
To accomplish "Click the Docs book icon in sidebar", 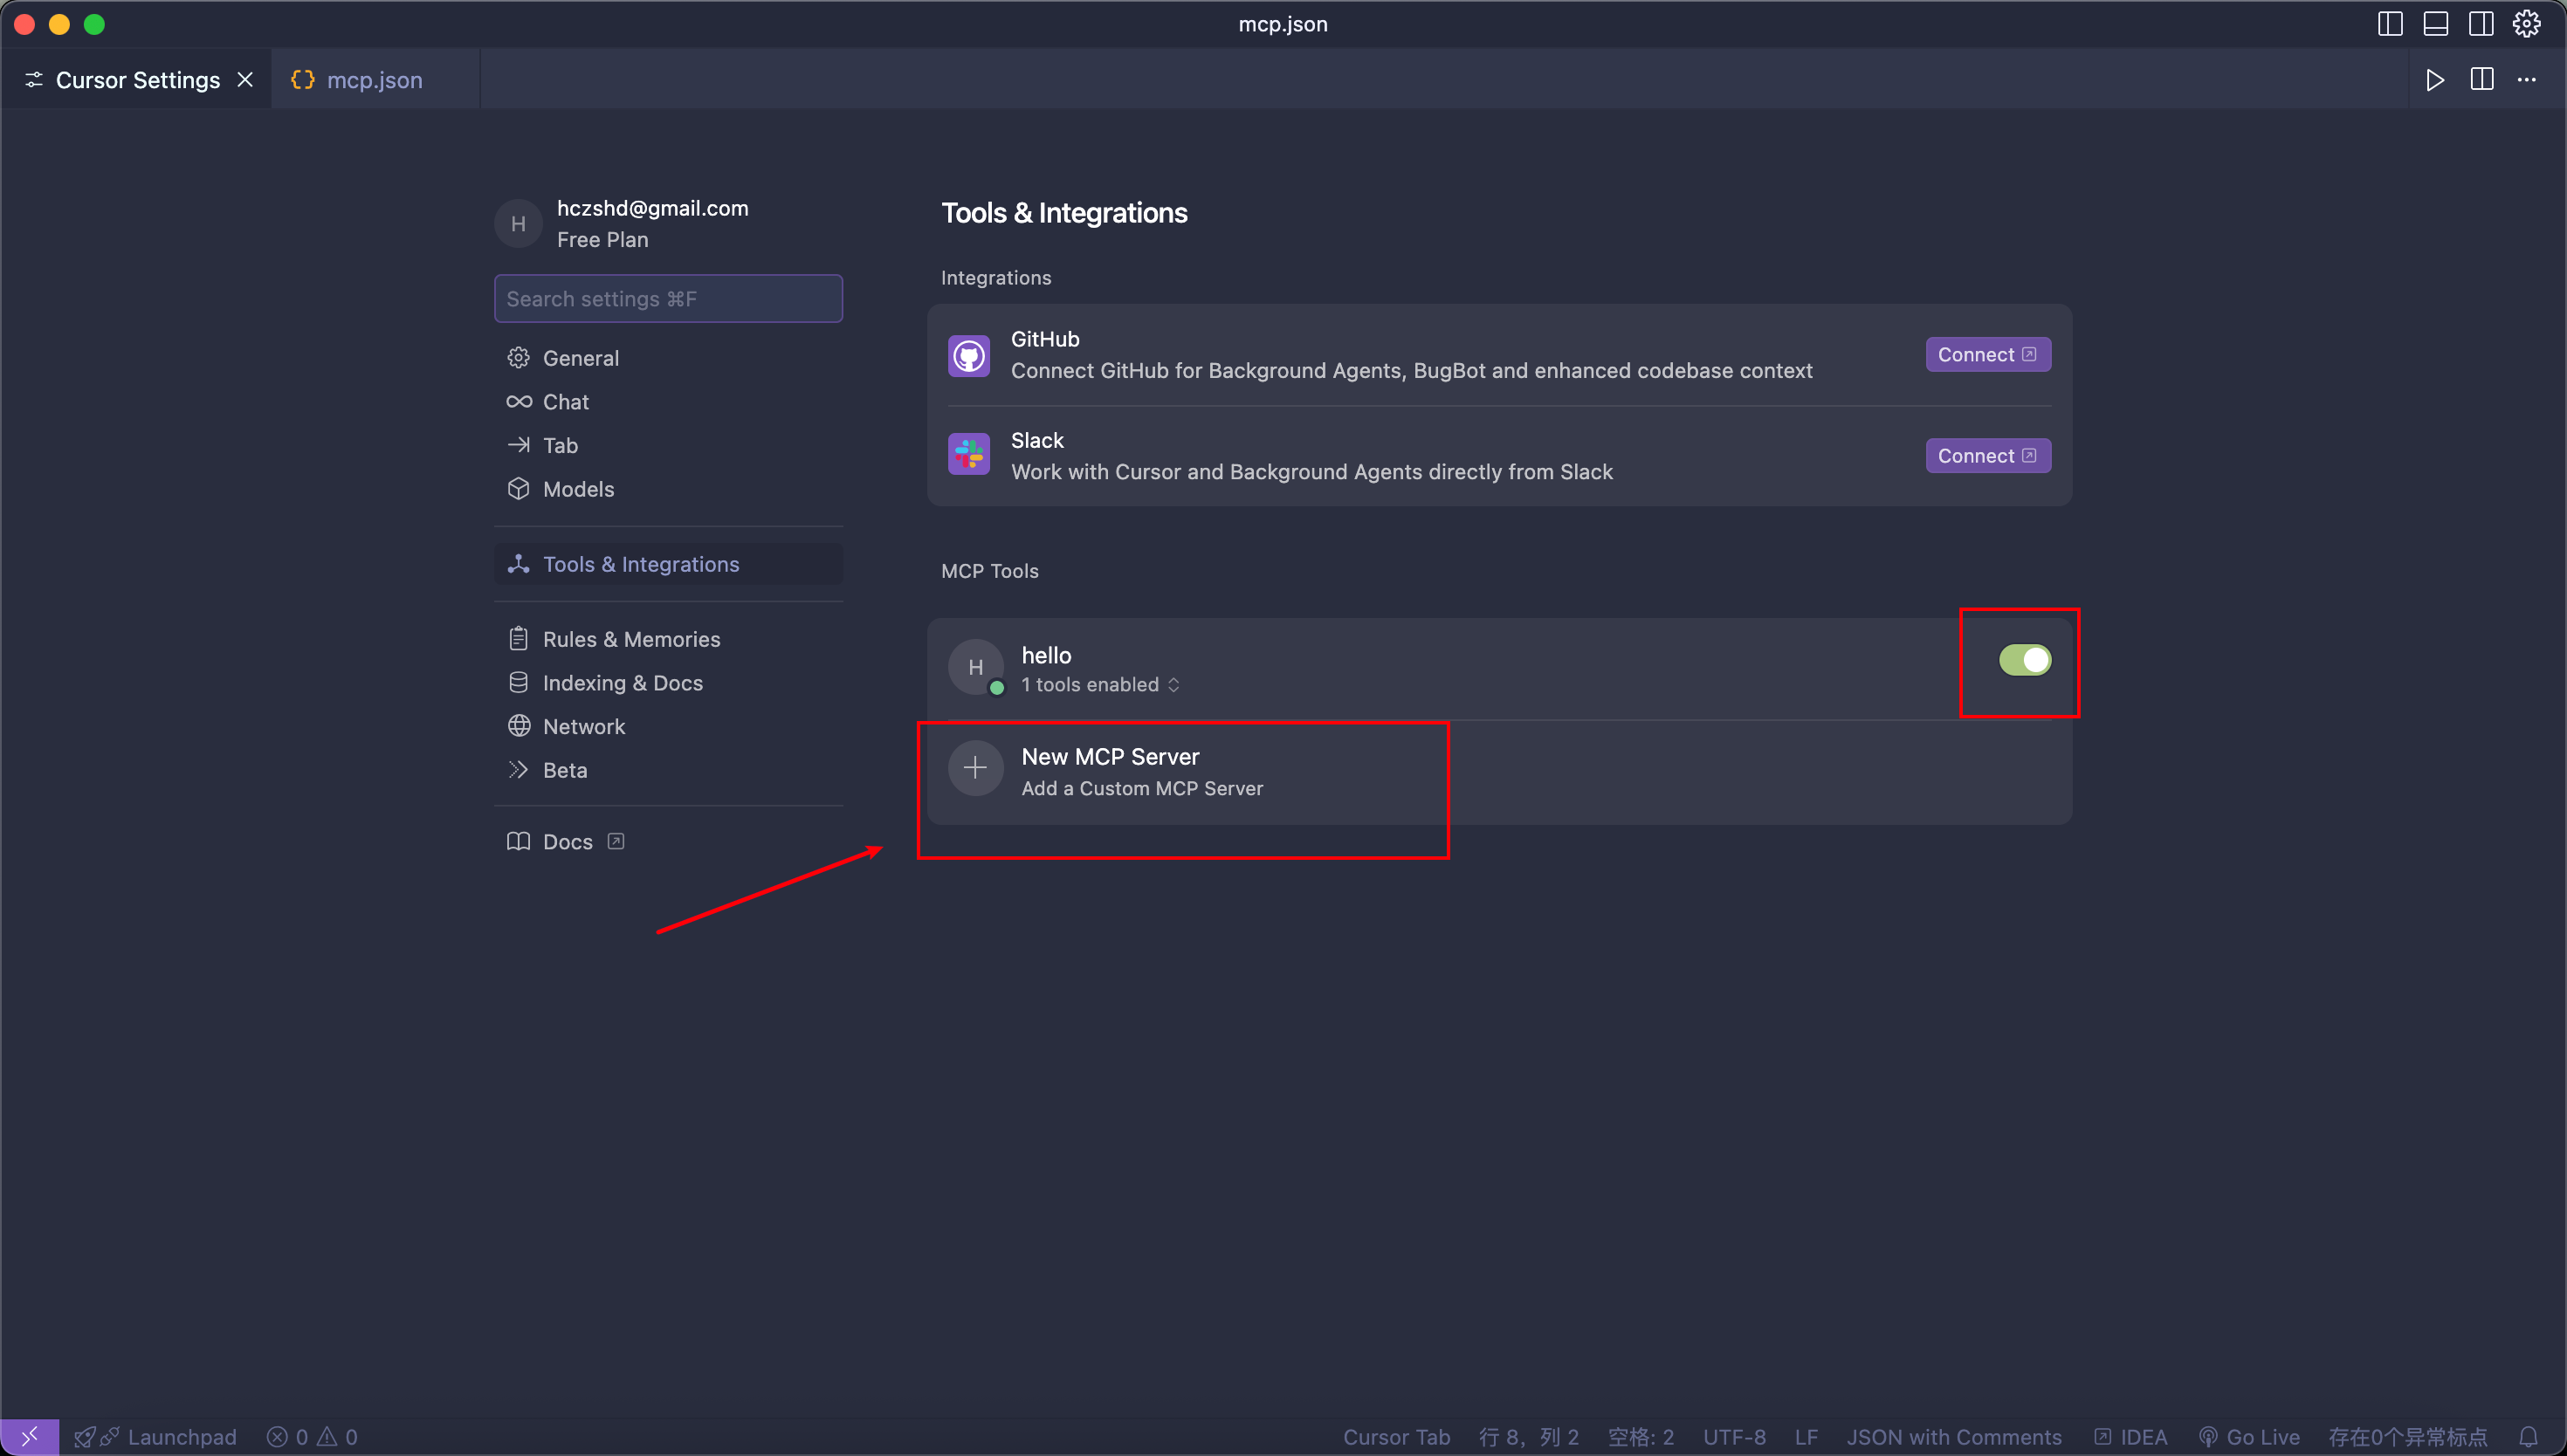I will coord(518,841).
